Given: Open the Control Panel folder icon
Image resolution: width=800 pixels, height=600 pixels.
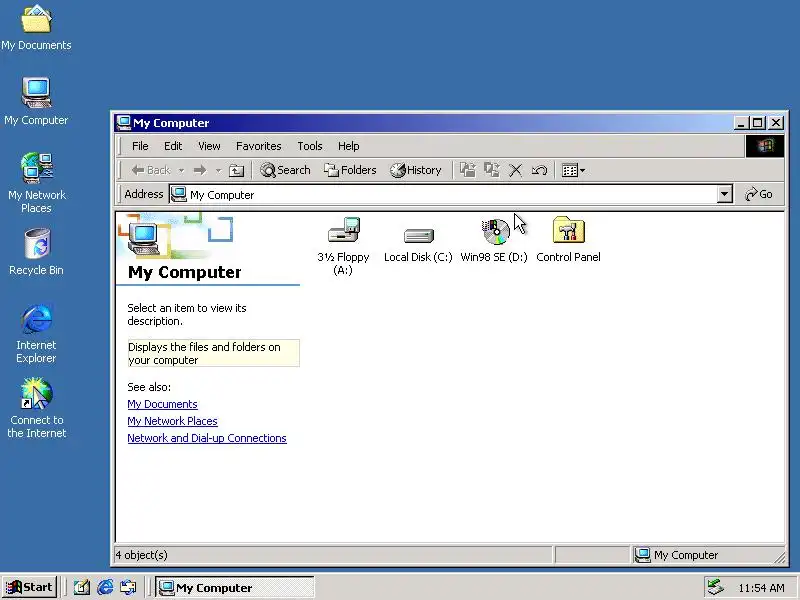Looking at the screenshot, I should pyautogui.click(x=568, y=240).
